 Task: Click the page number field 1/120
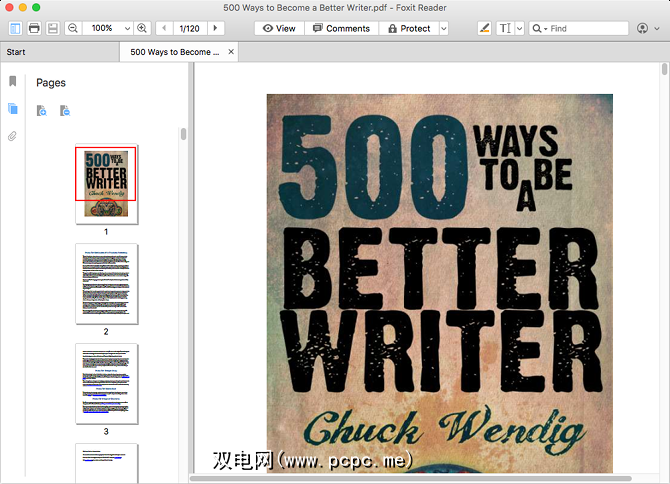[190, 29]
